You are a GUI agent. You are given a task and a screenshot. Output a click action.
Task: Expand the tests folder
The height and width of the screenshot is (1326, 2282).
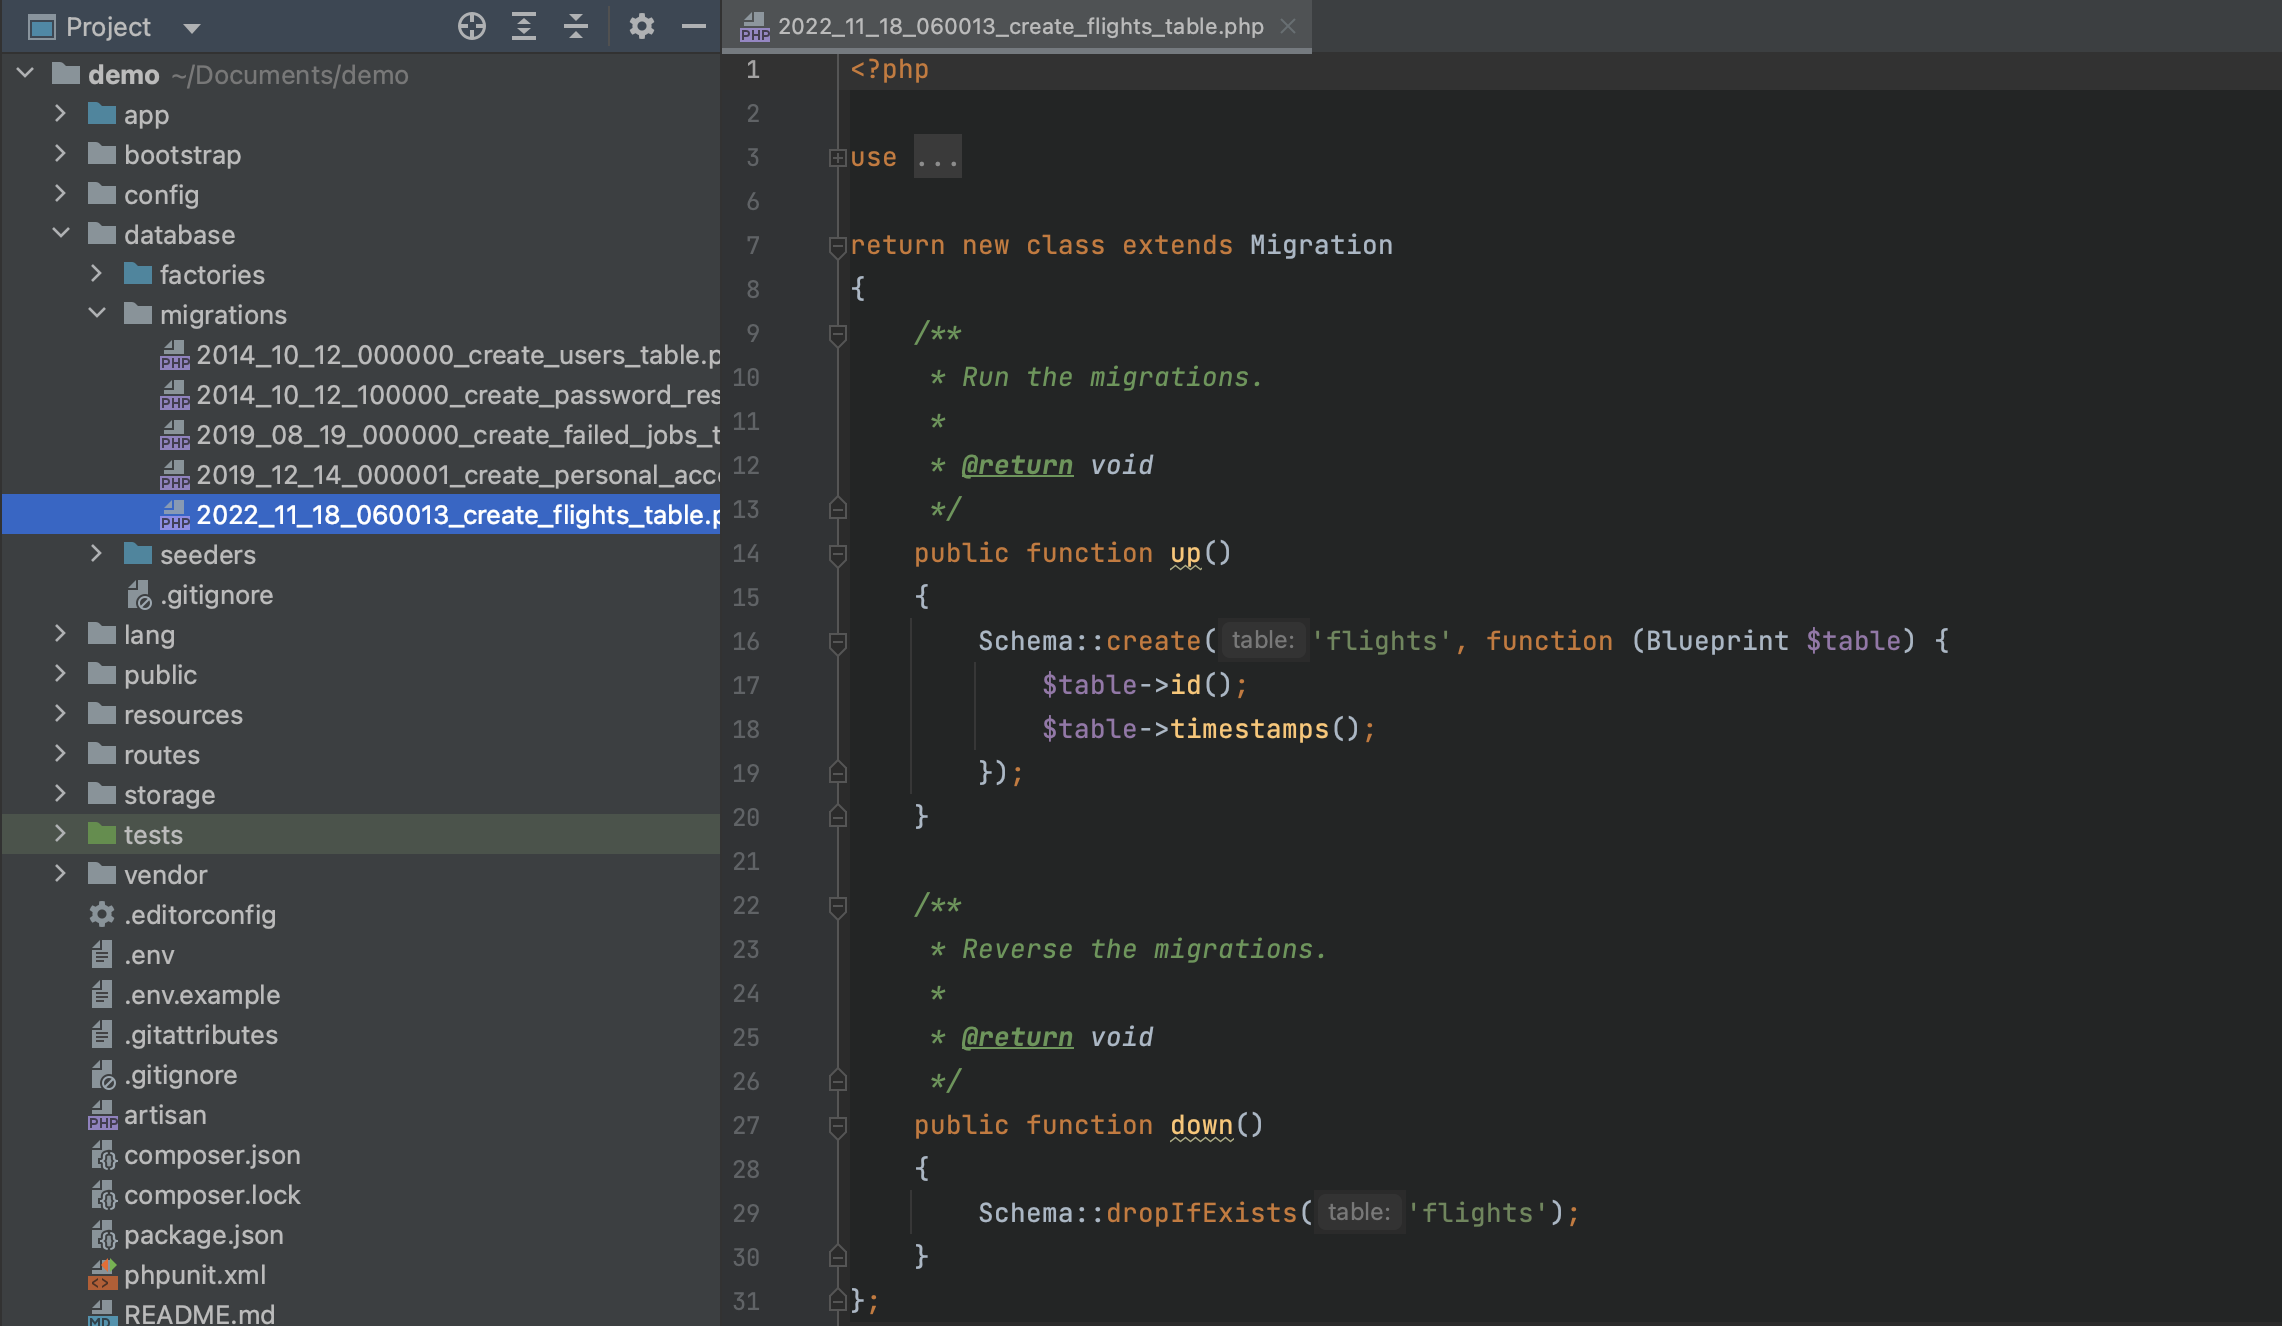(60, 834)
